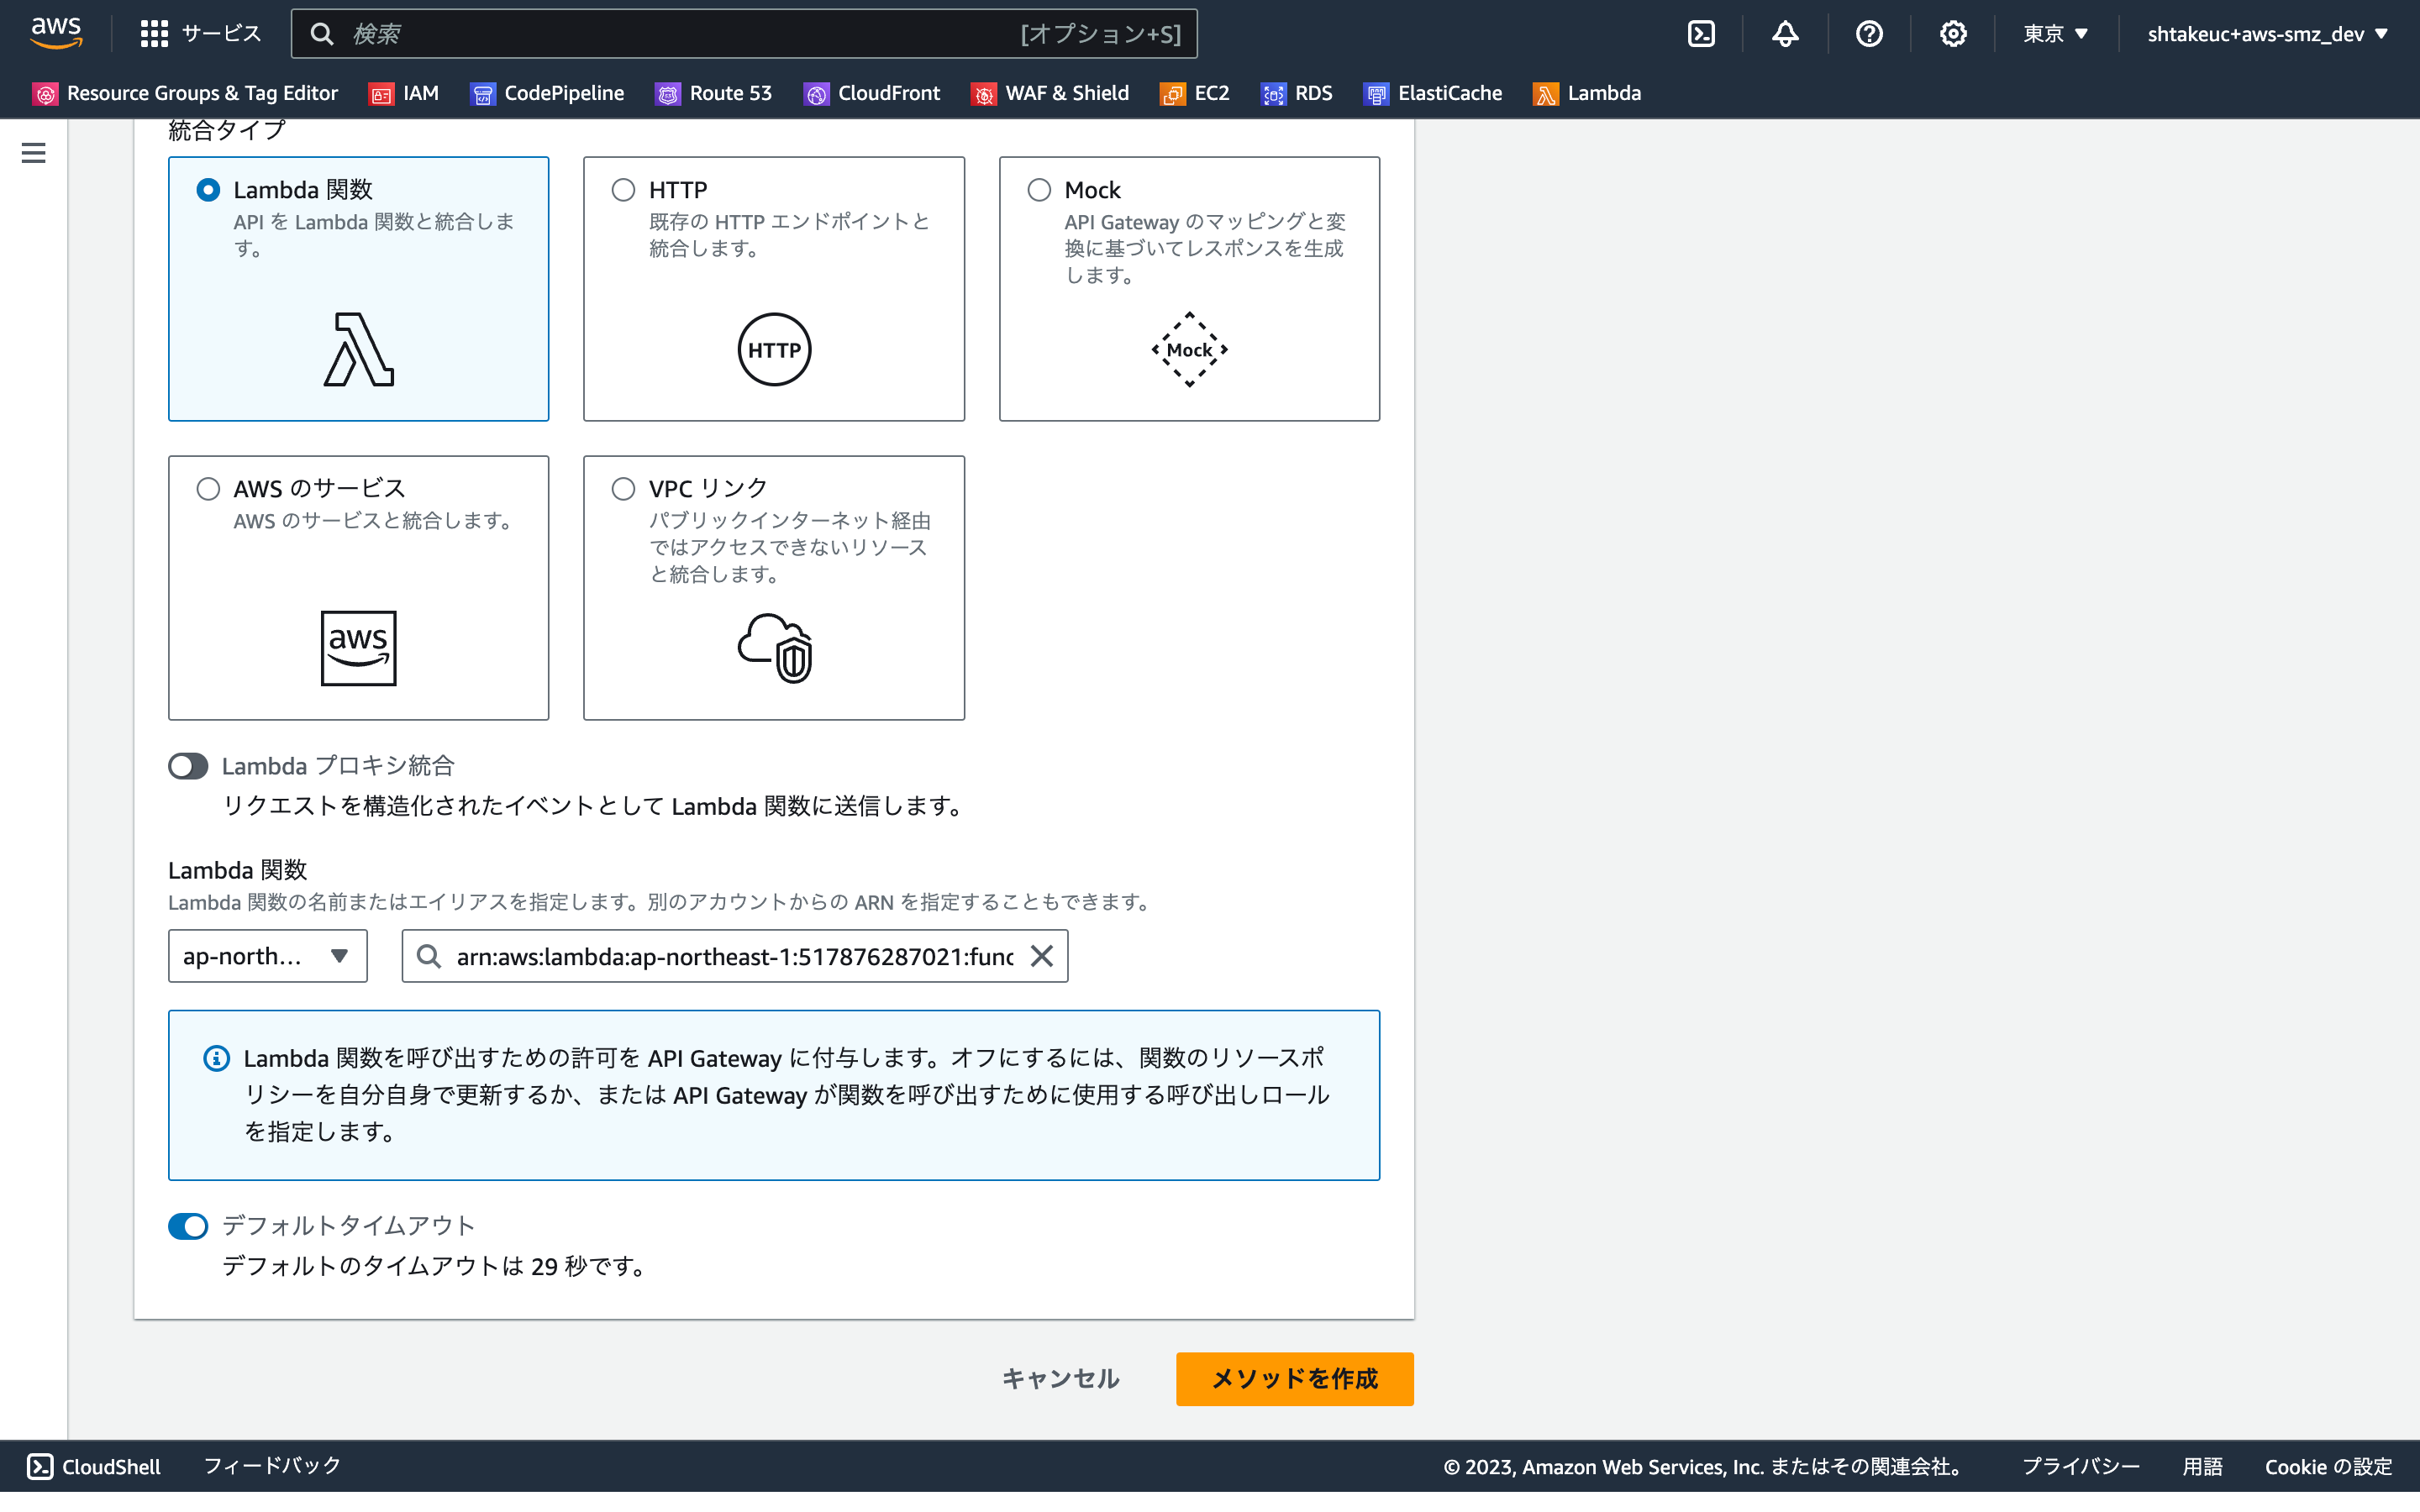2420x1512 pixels.
Task: Select the VPC リンク radio button
Action: click(x=623, y=489)
